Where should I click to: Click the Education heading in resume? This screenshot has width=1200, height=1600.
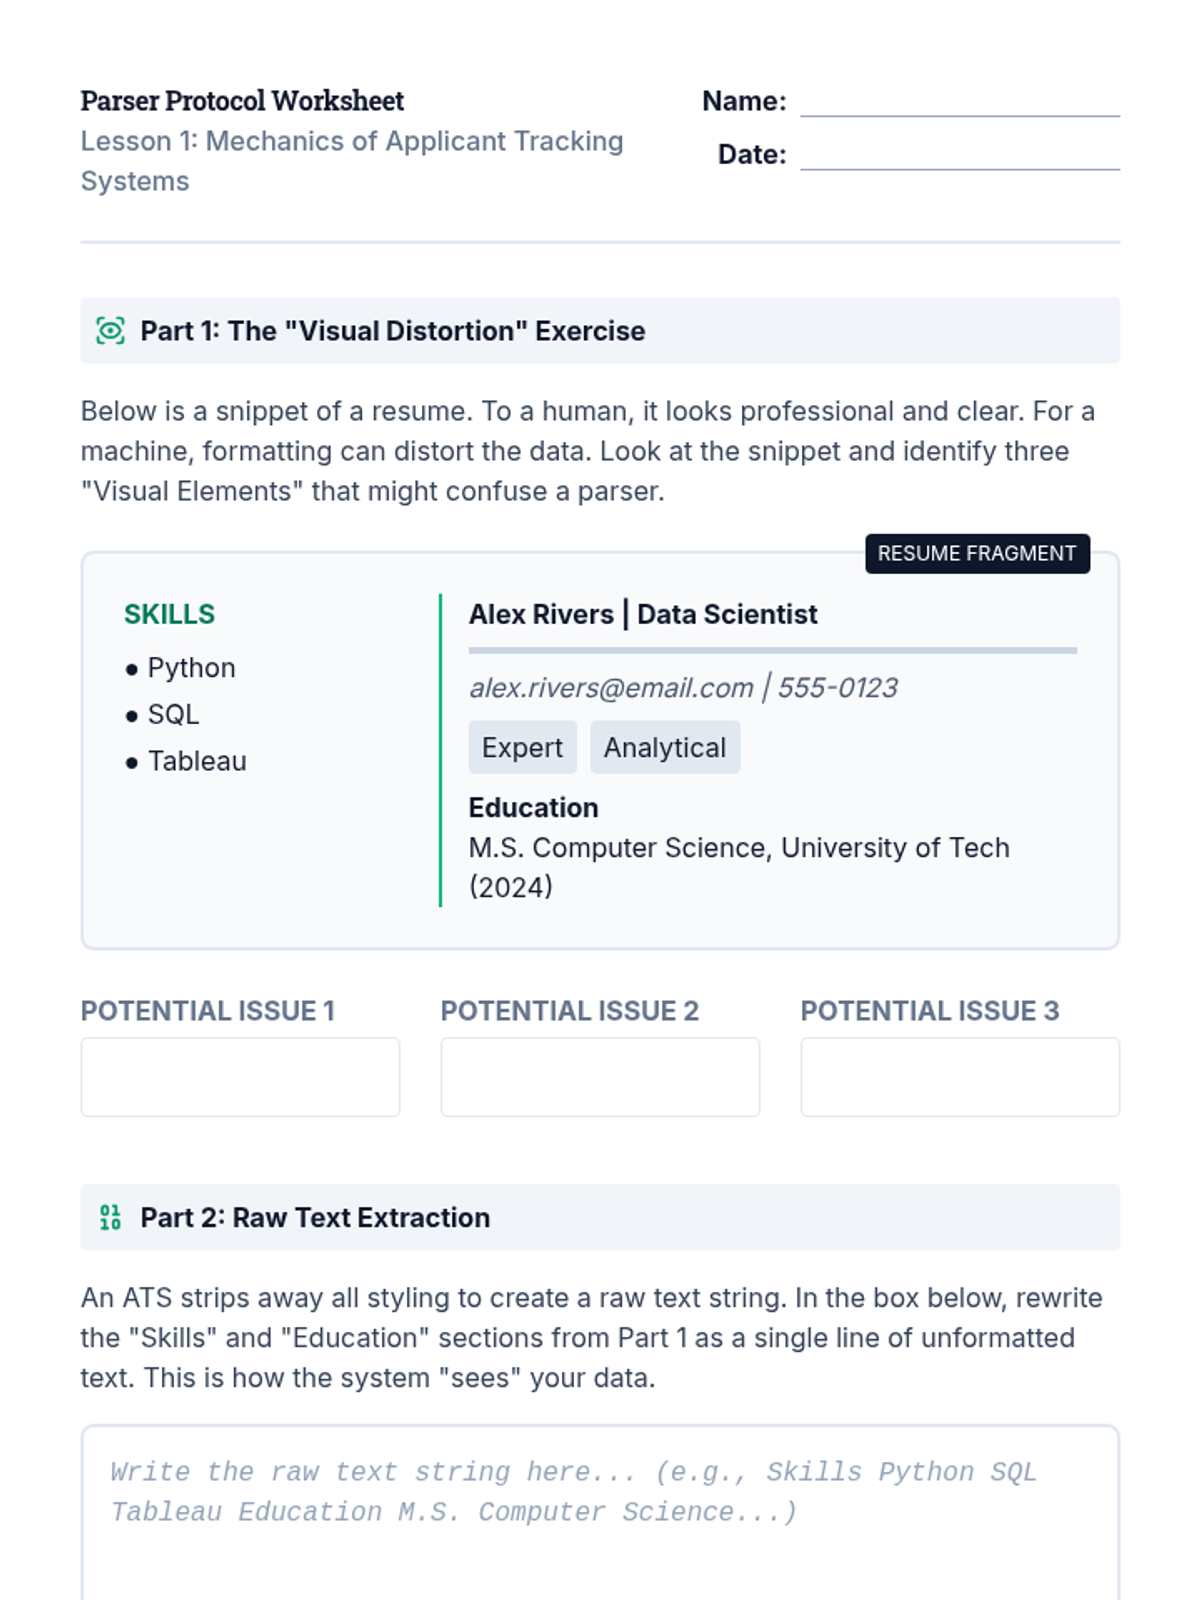533,808
